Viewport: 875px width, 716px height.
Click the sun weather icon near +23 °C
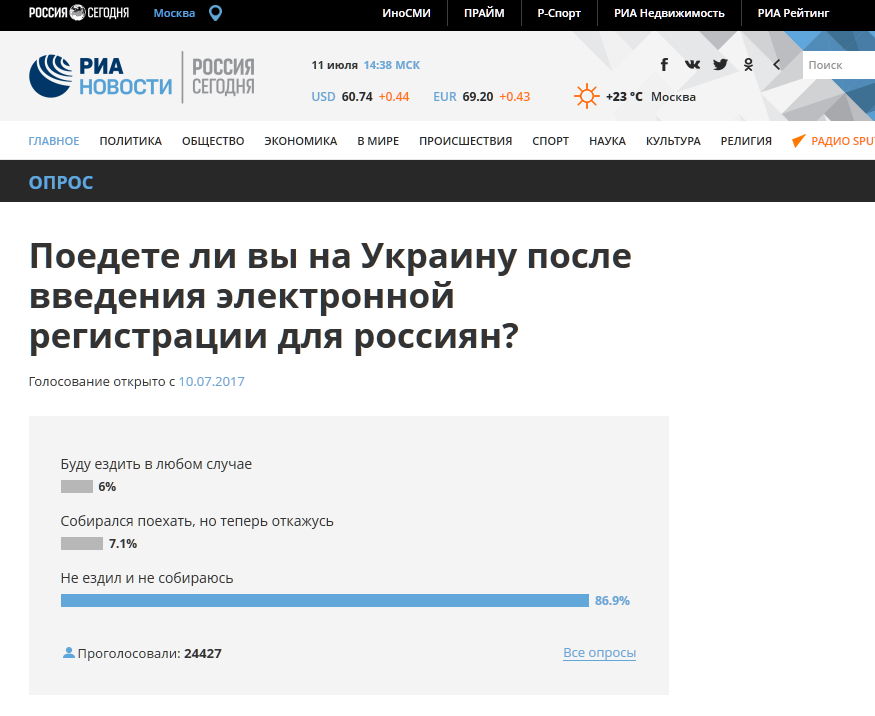point(586,96)
